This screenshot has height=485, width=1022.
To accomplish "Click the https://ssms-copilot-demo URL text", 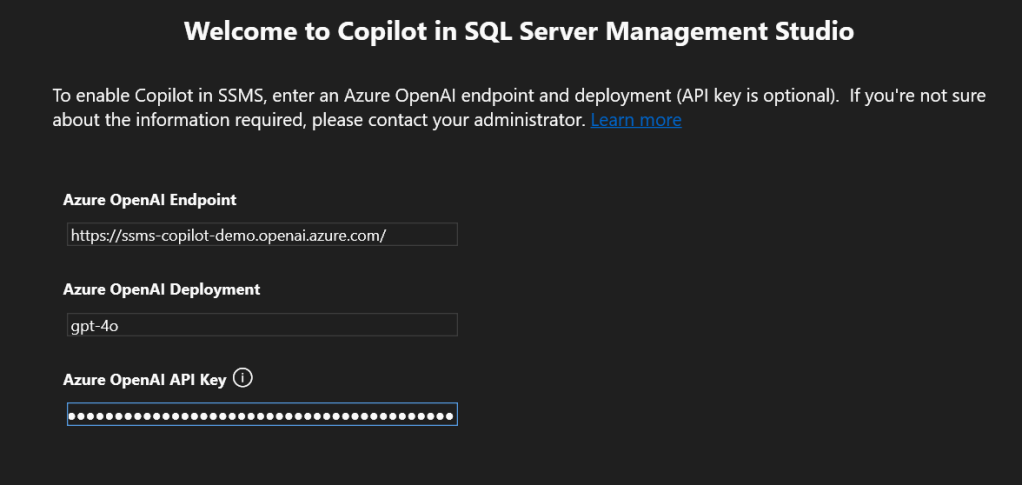I will (160, 234).
